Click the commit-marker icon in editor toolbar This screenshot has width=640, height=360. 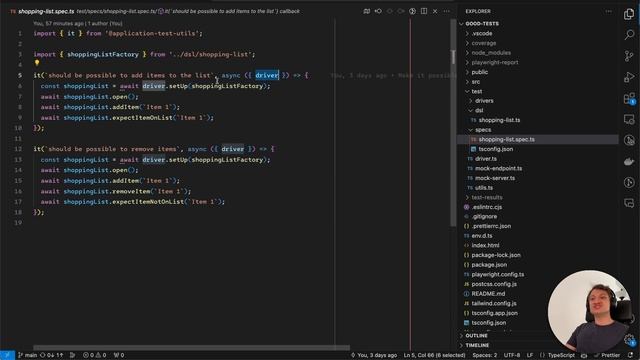[378, 11]
